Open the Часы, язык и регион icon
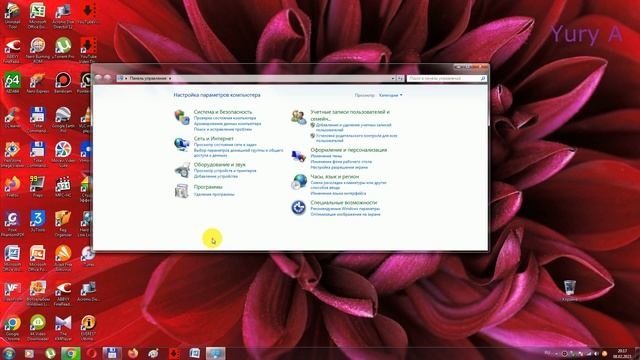 point(299,182)
